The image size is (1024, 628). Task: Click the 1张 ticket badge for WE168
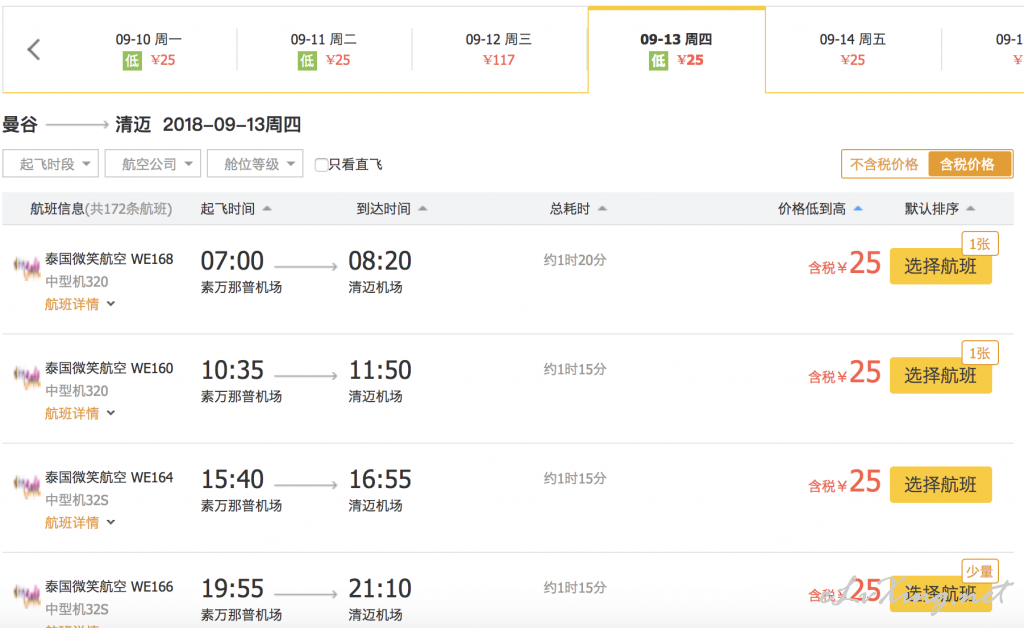pos(980,244)
